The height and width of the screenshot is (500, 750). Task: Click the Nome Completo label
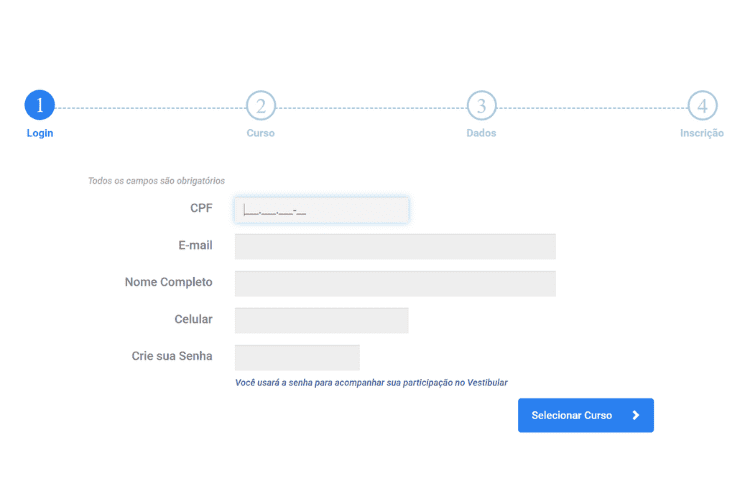[x=168, y=282]
